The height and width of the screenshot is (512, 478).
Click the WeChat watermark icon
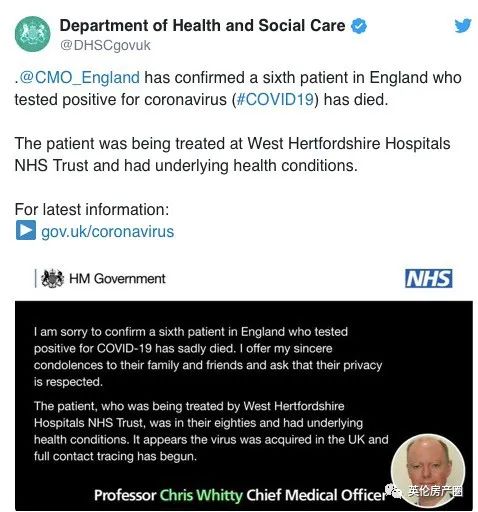pos(394,491)
